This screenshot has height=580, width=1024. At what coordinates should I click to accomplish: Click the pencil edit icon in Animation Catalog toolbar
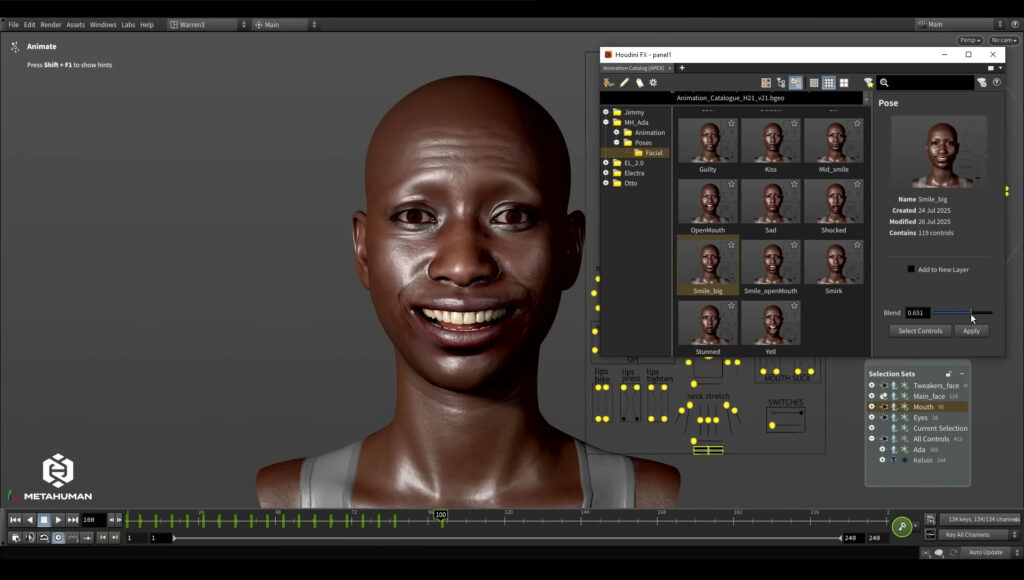point(624,83)
